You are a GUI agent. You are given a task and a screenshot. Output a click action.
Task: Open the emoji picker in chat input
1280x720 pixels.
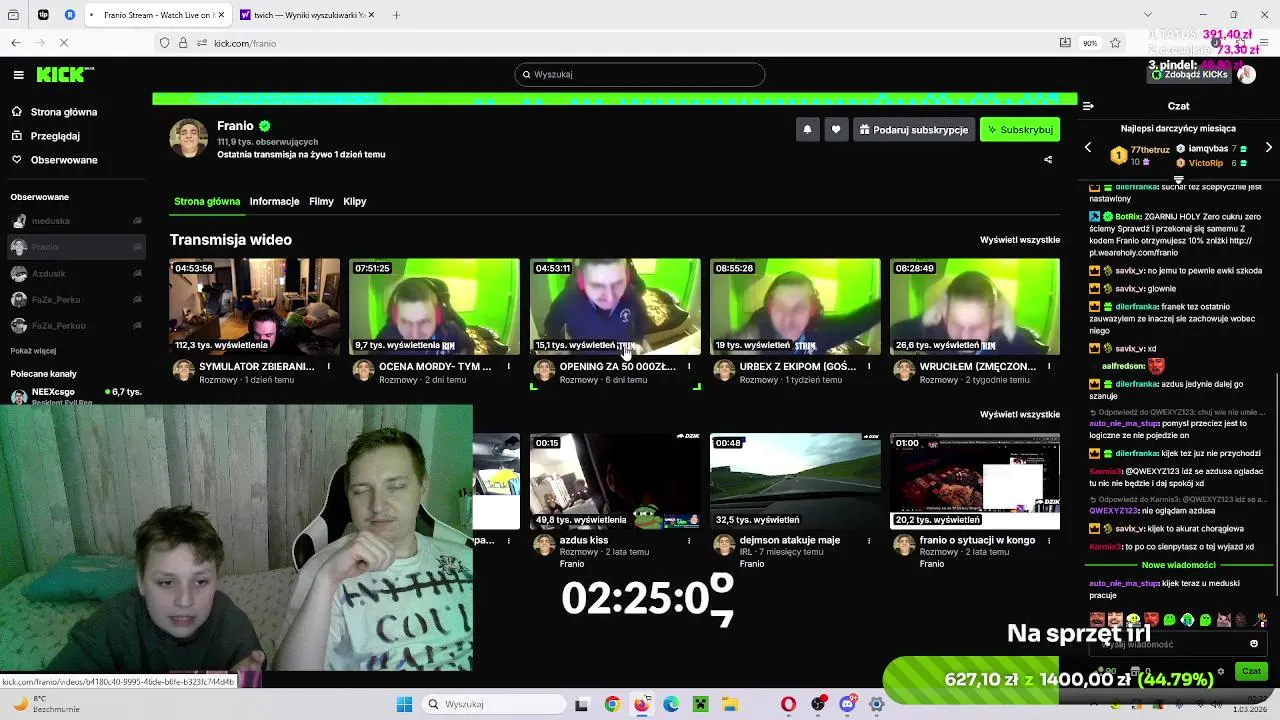pos(1254,644)
